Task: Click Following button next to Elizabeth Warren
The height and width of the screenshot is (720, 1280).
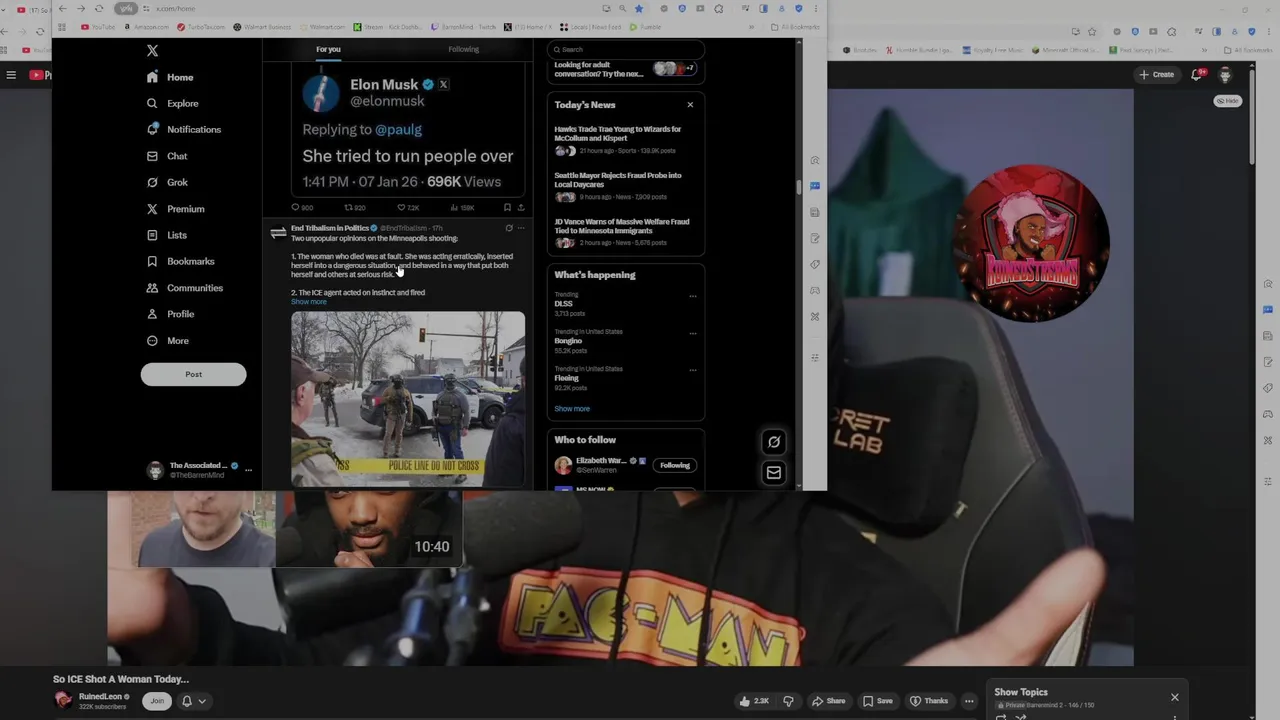Action: point(675,465)
